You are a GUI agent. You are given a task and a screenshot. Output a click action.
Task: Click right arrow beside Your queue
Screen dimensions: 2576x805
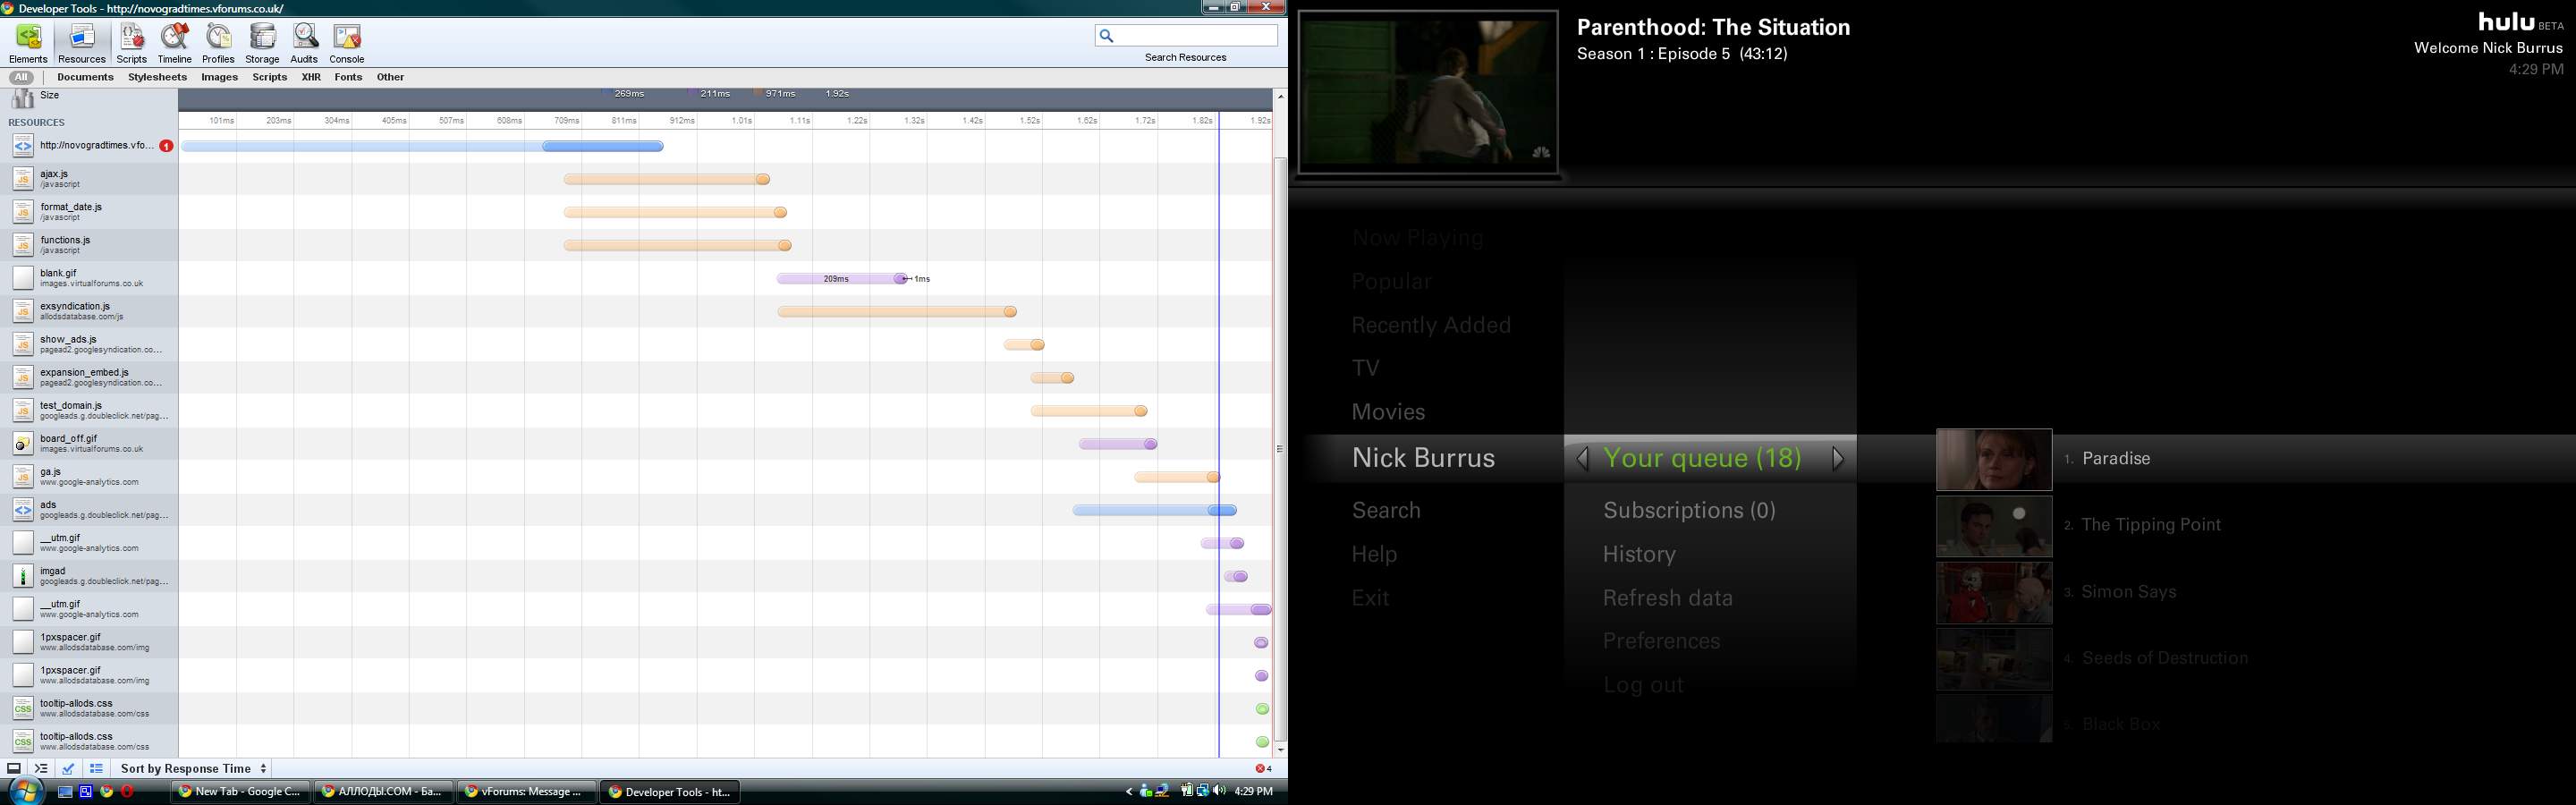pos(1838,459)
